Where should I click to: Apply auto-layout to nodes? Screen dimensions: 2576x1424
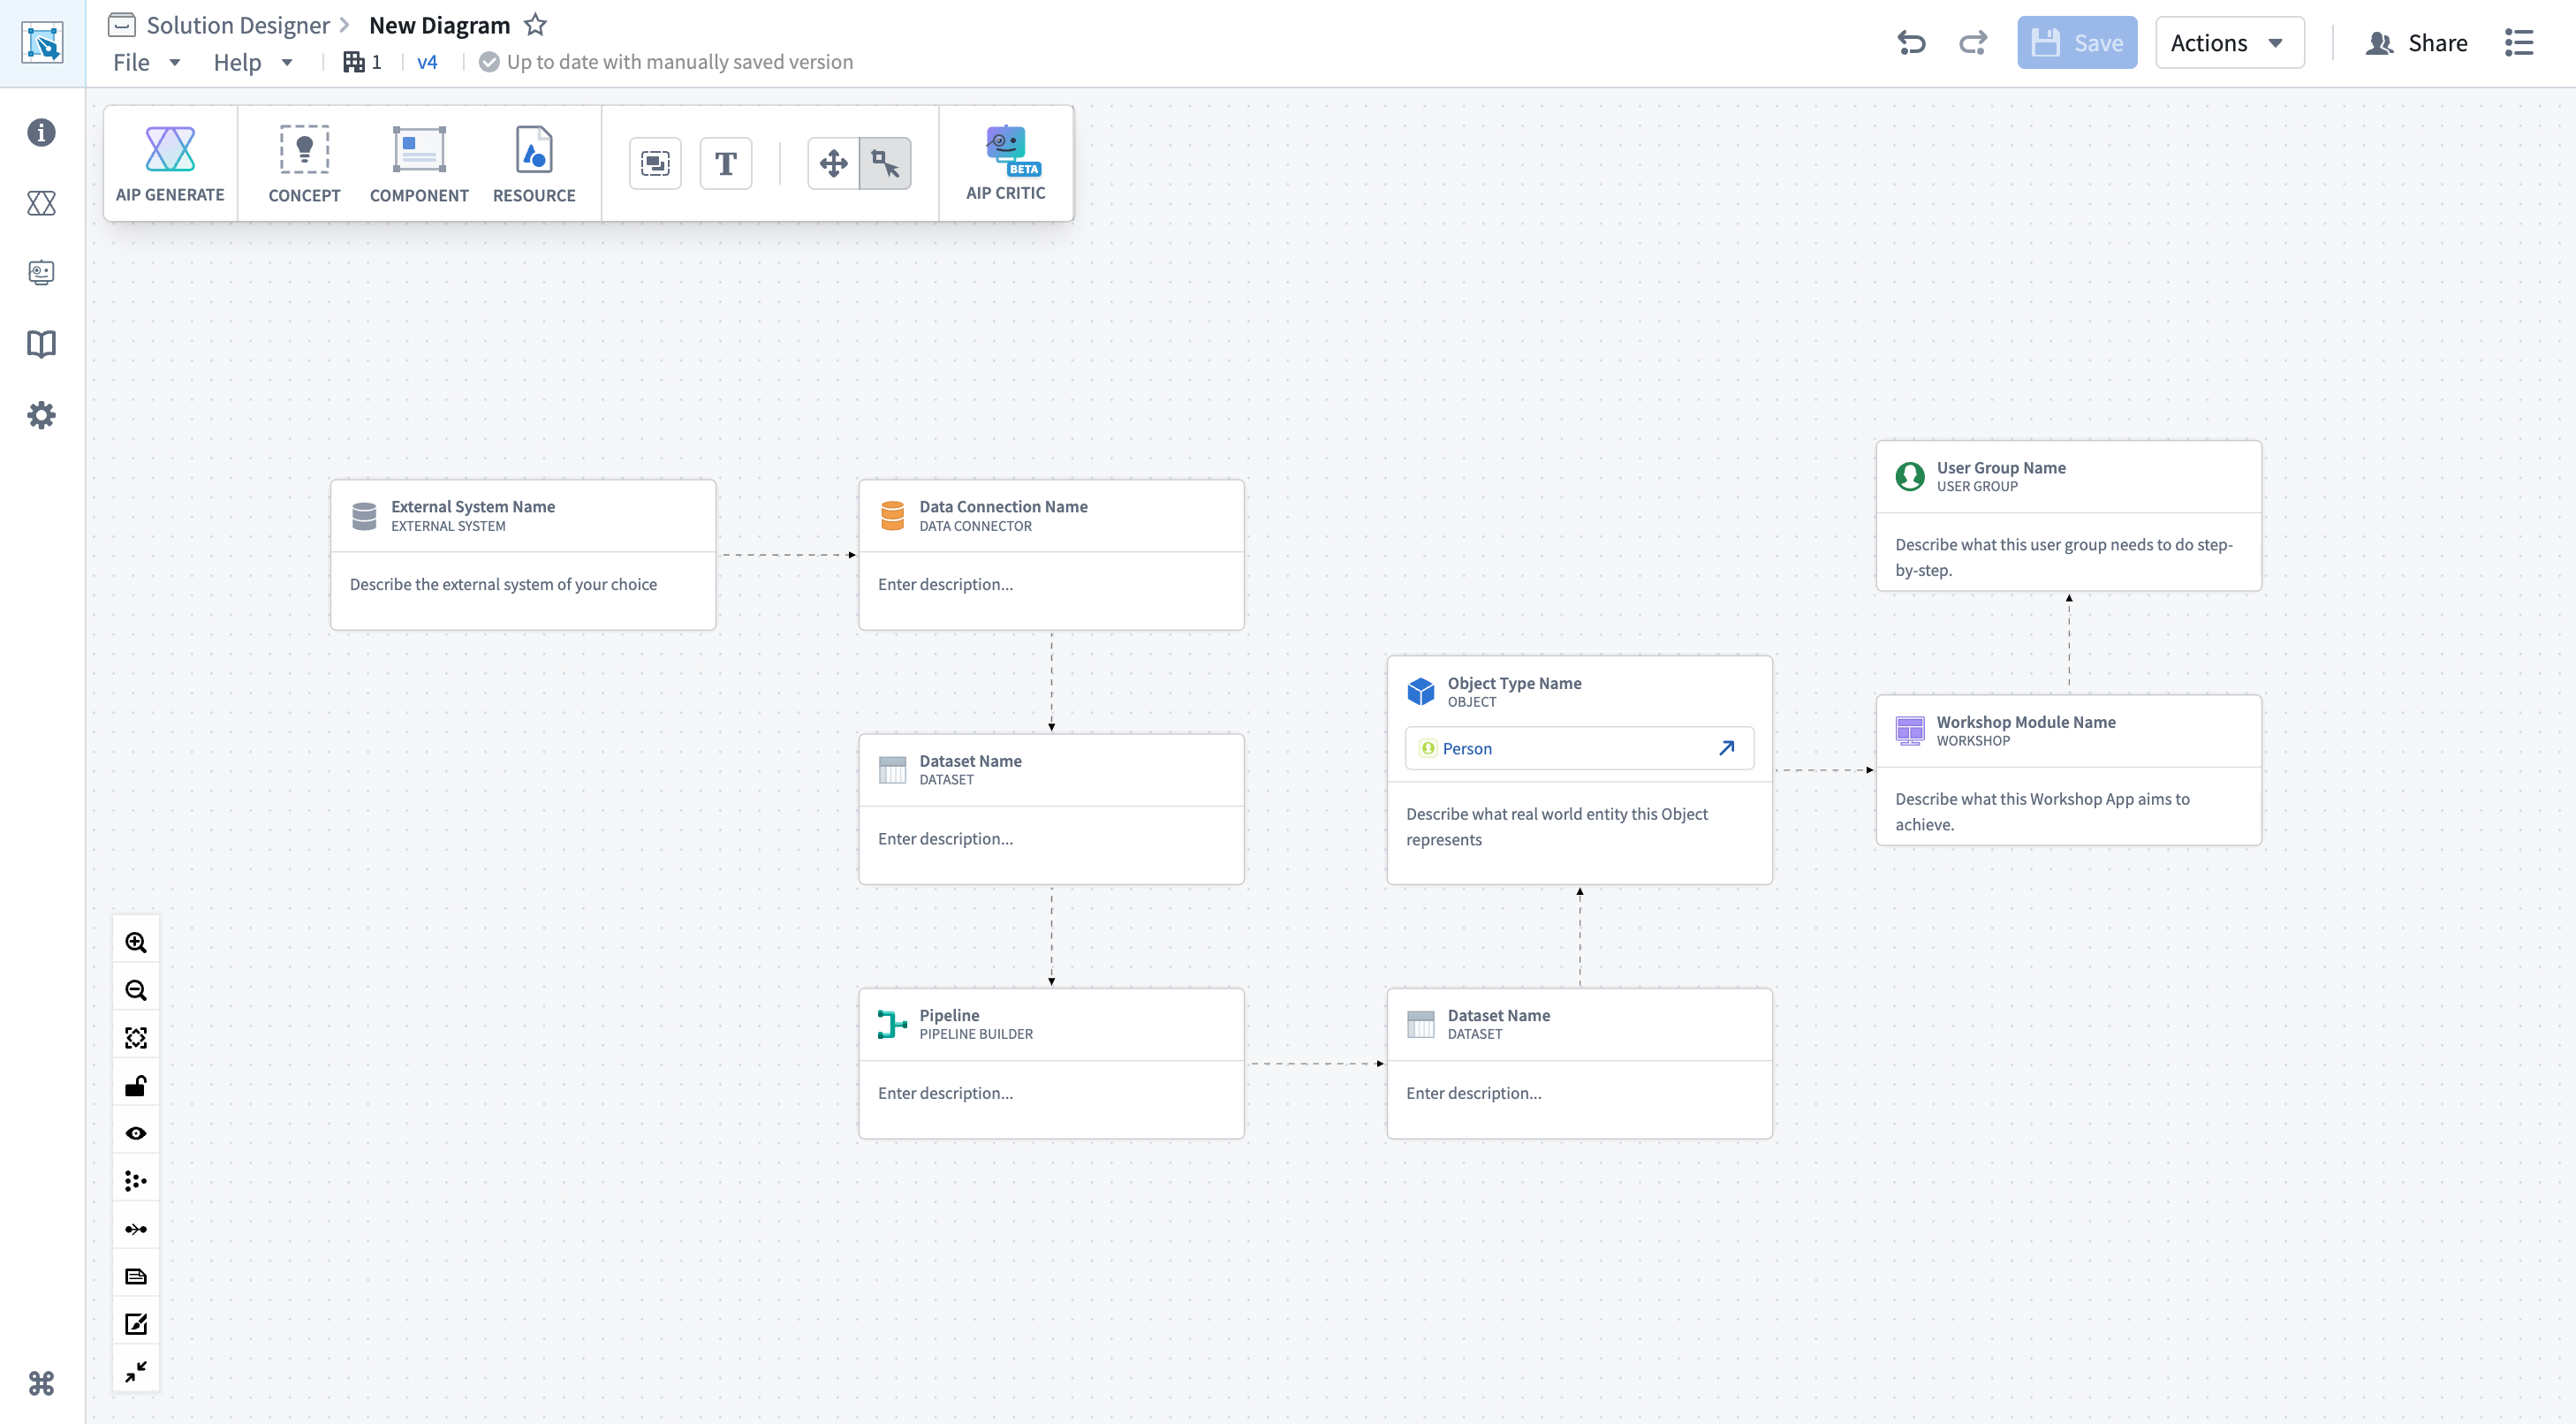click(136, 1181)
